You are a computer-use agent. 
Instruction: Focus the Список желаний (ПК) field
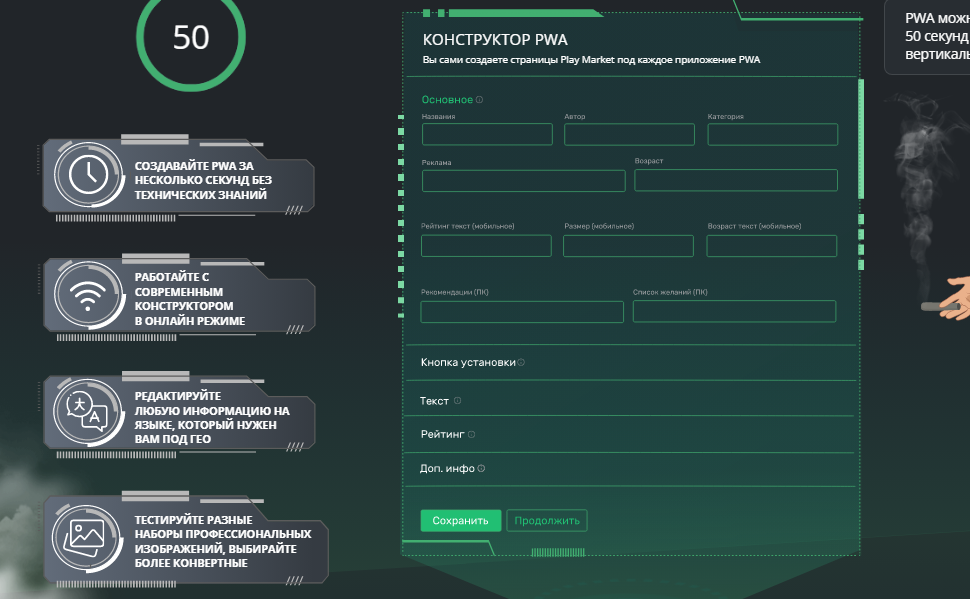734,311
